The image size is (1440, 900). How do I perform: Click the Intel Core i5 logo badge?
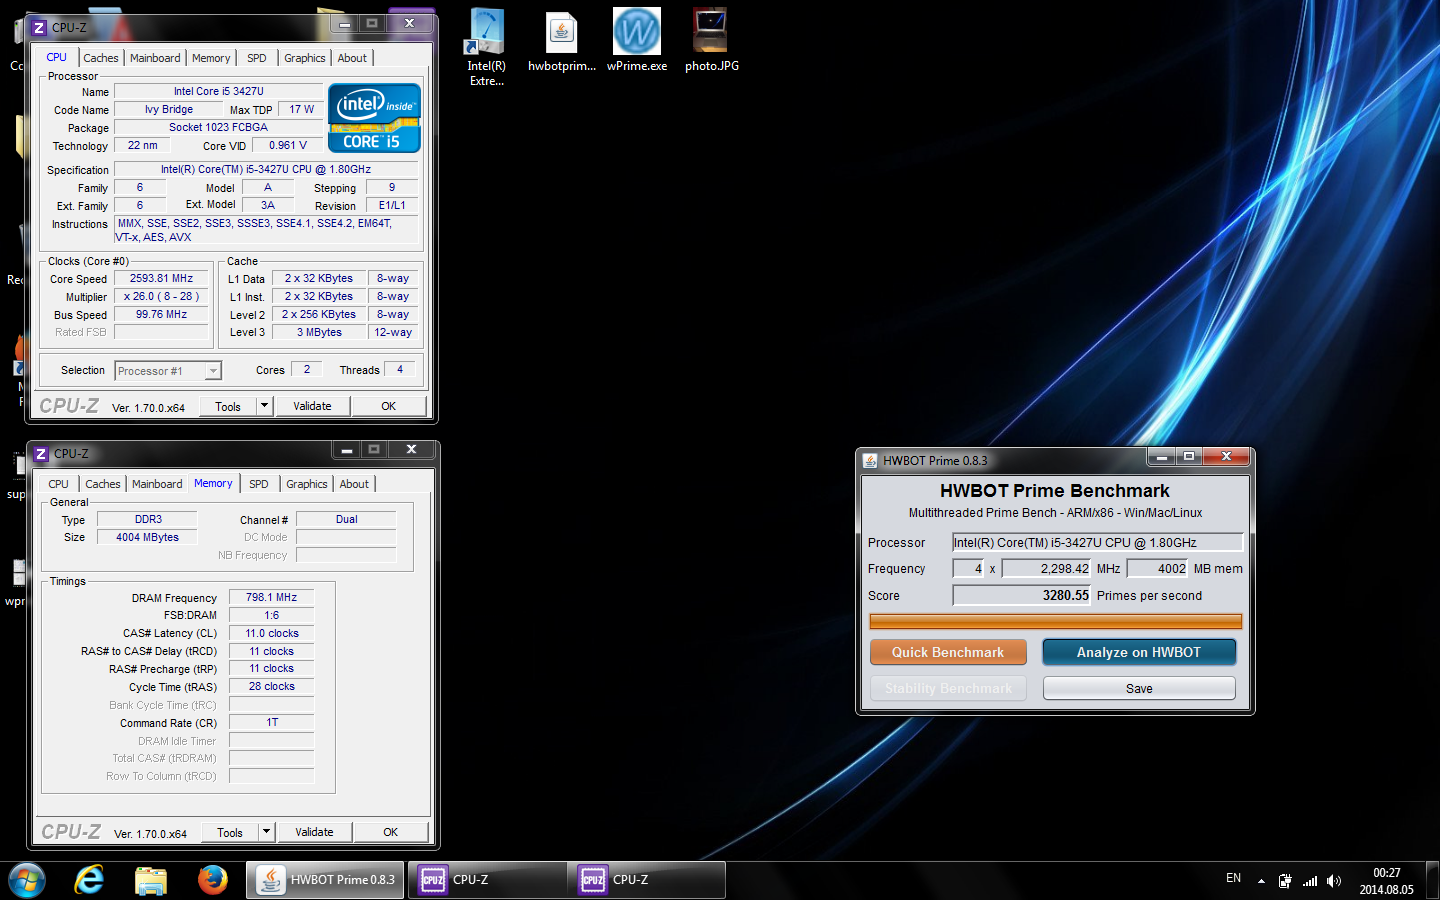pyautogui.click(x=374, y=118)
